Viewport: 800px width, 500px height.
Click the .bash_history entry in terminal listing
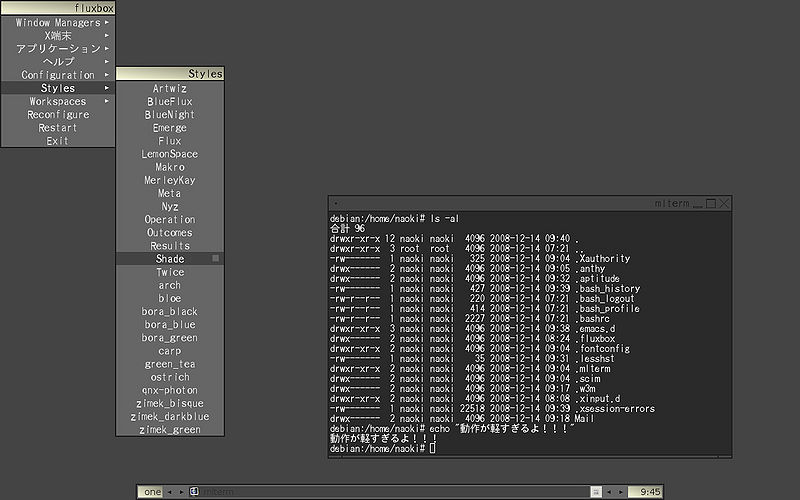[608, 289]
